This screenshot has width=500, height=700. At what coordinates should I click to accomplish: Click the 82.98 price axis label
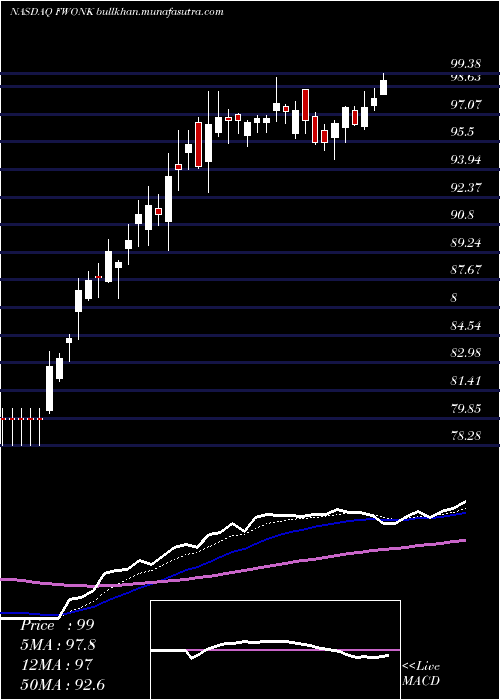(466, 353)
